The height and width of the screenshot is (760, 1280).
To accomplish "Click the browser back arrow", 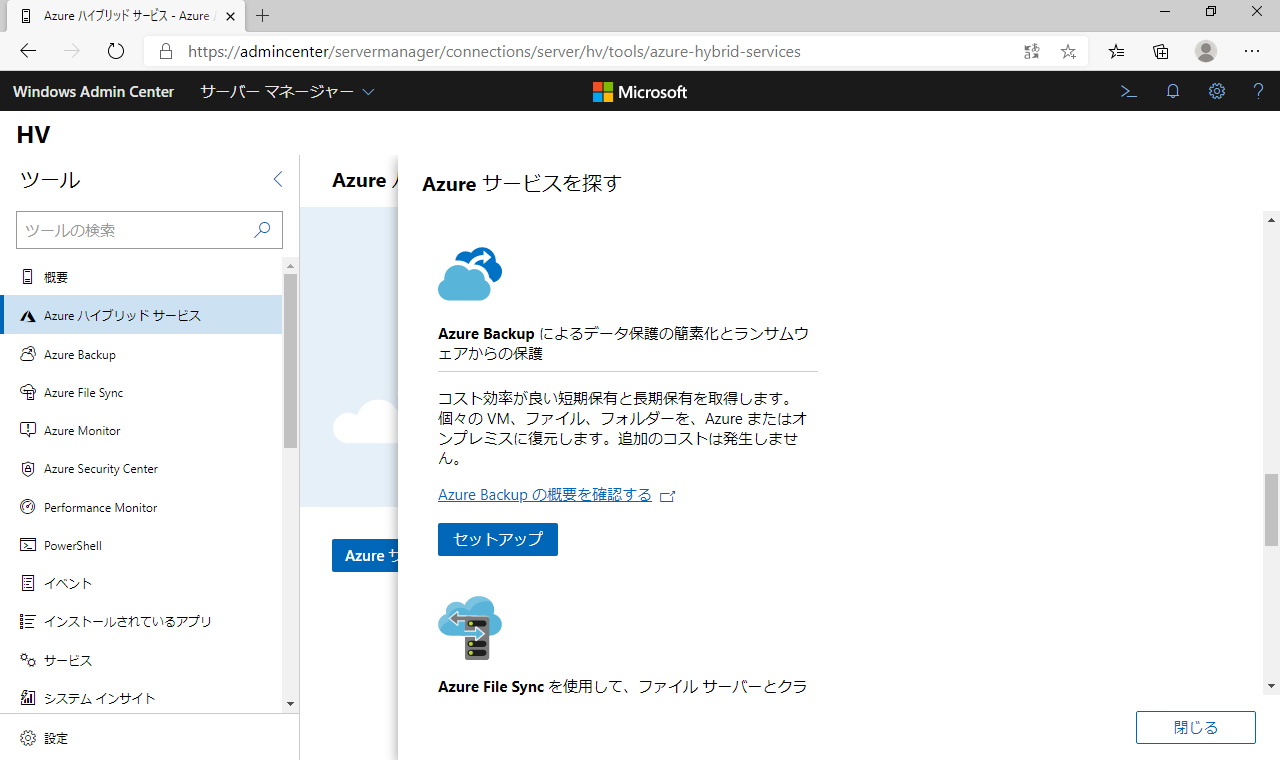I will pyautogui.click(x=28, y=51).
